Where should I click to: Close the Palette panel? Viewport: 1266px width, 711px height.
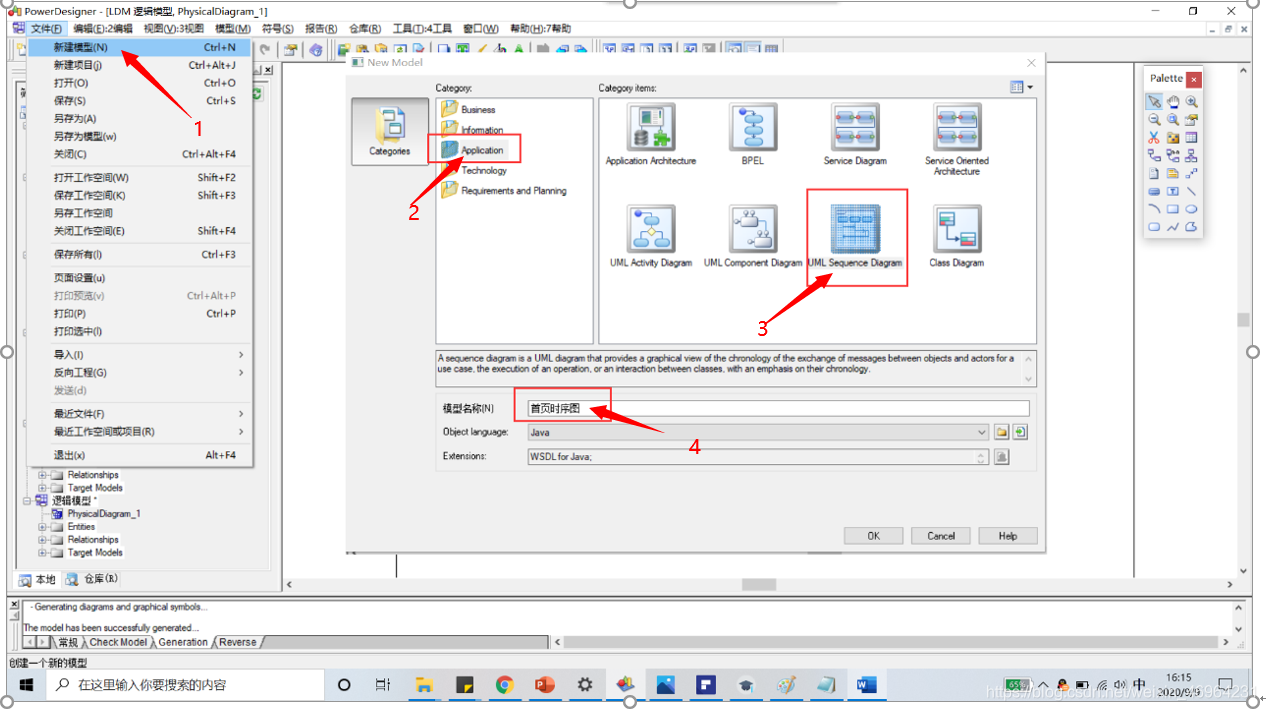coord(1194,79)
